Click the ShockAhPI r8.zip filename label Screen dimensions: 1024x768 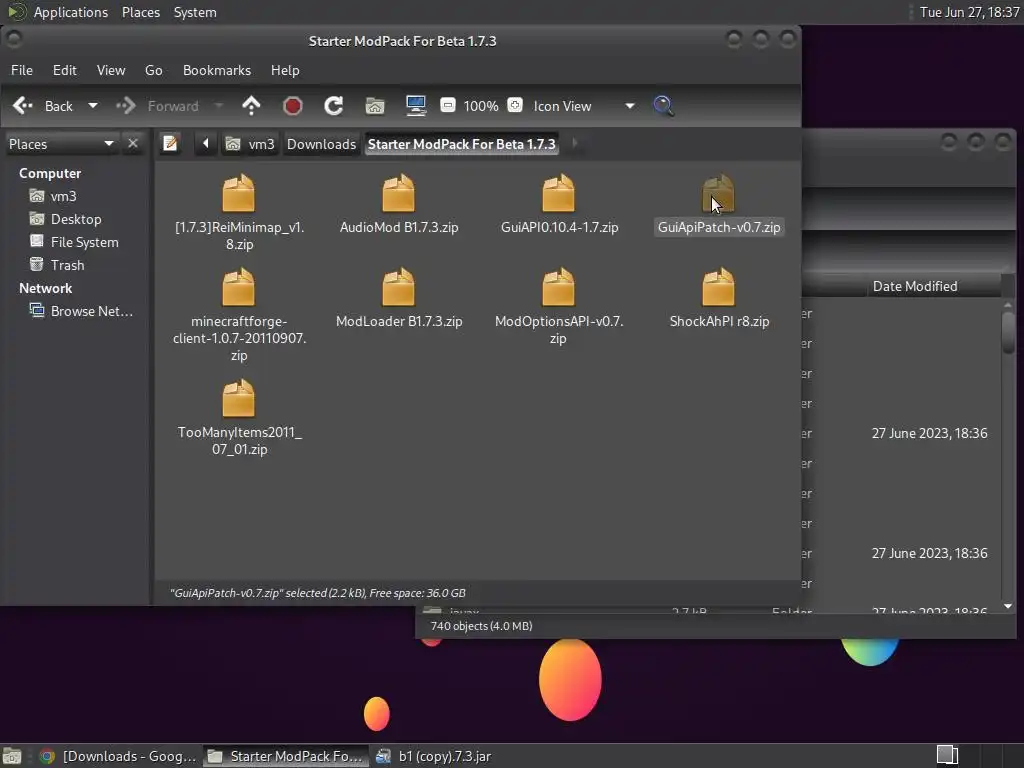pyautogui.click(x=719, y=321)
